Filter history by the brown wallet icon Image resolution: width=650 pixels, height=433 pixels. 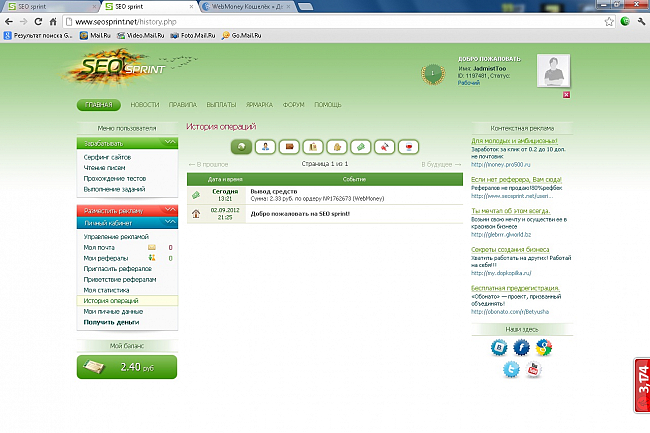(x=289, y=147)
